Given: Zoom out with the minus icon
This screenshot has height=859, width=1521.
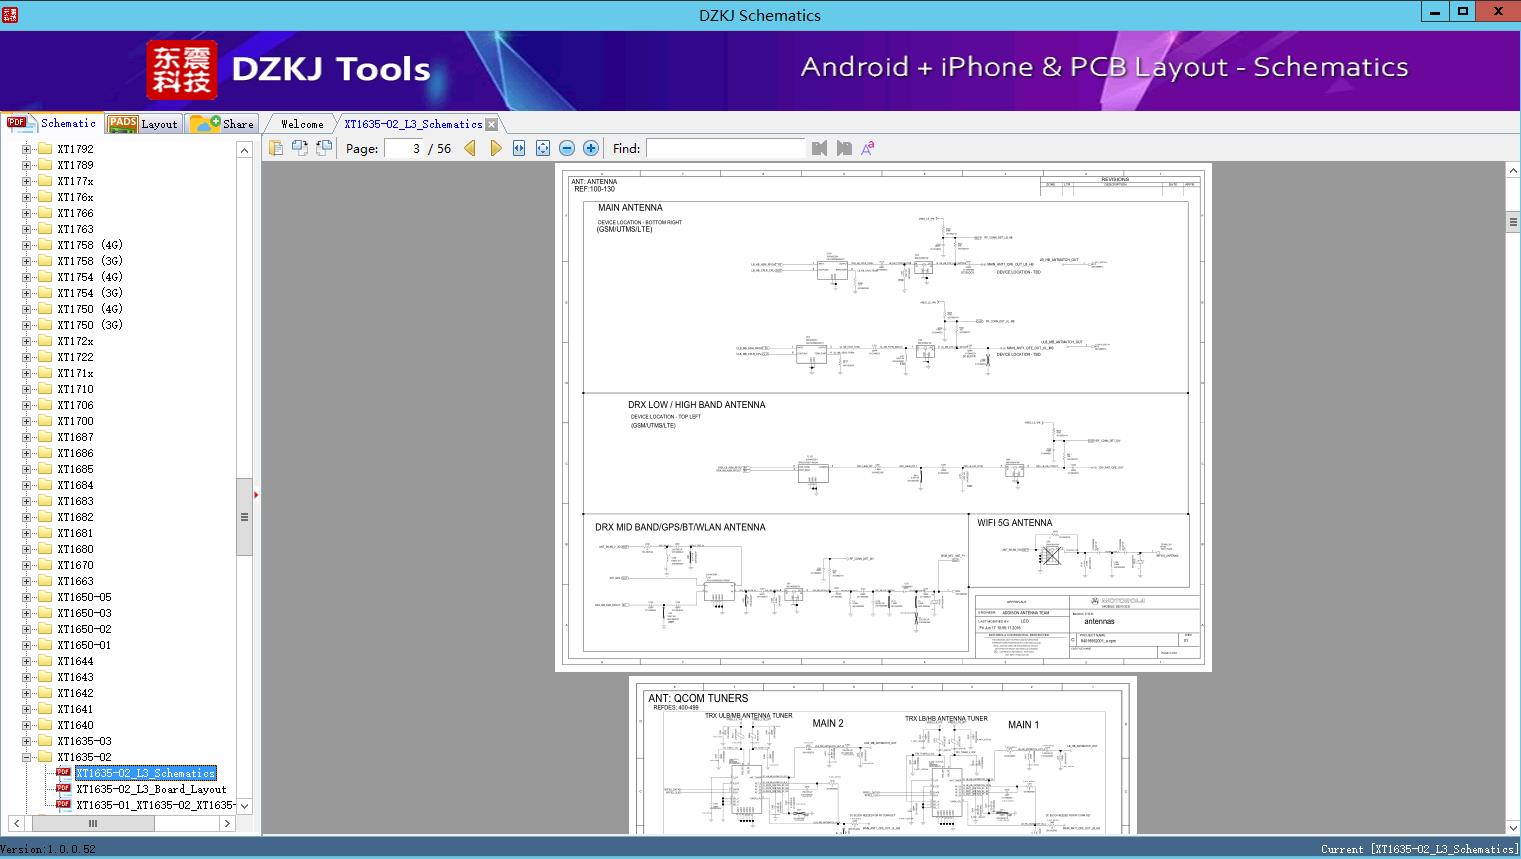Looking at the screenshot, I should [567, 148].
